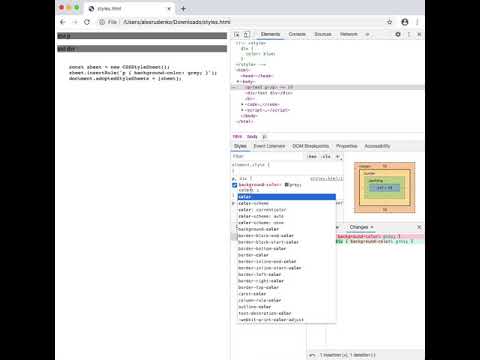
Task: Choose 'caret-color' suggestion
Action: point(286,294)
